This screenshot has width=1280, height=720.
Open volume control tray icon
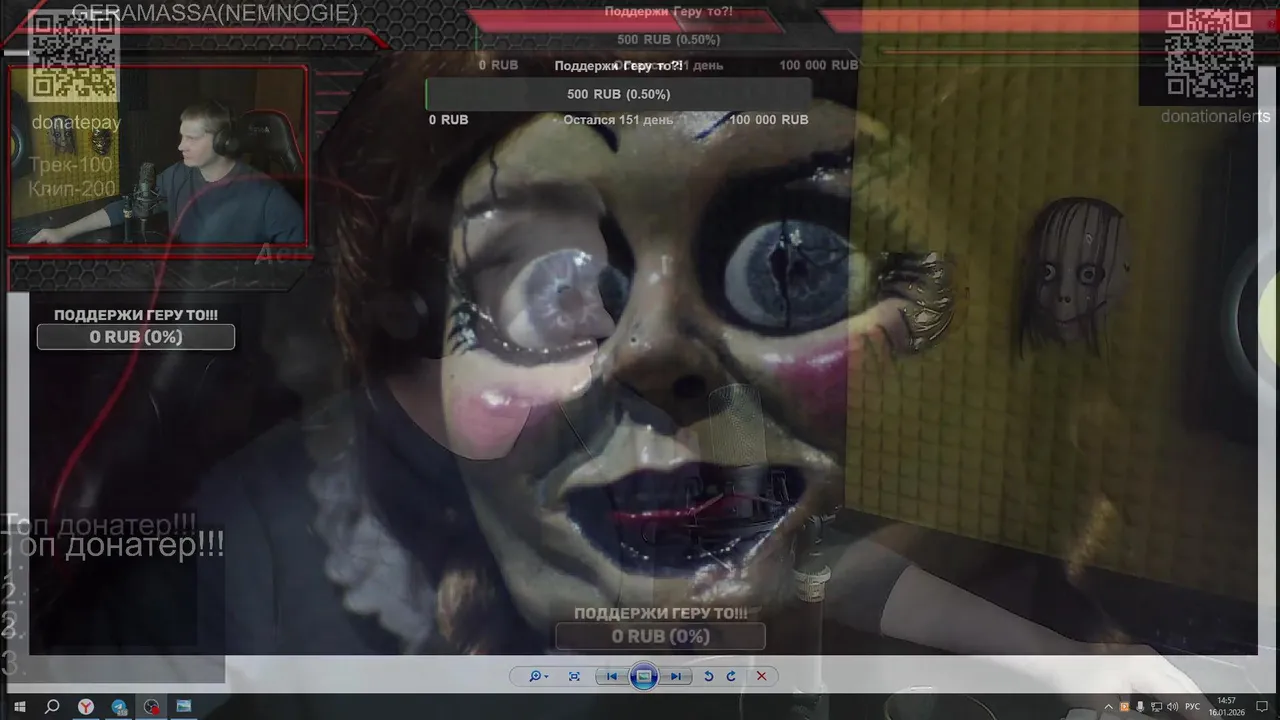pos(1172,707)
